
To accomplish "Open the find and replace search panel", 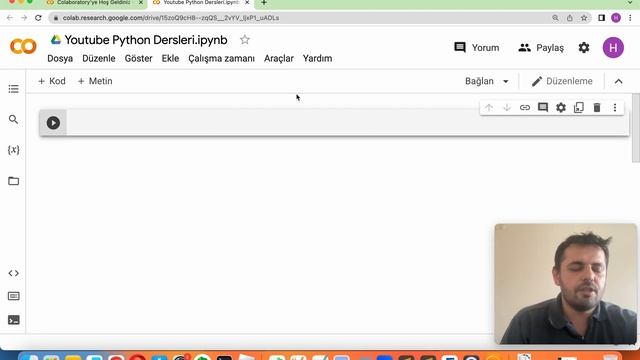I will [13, 119].
